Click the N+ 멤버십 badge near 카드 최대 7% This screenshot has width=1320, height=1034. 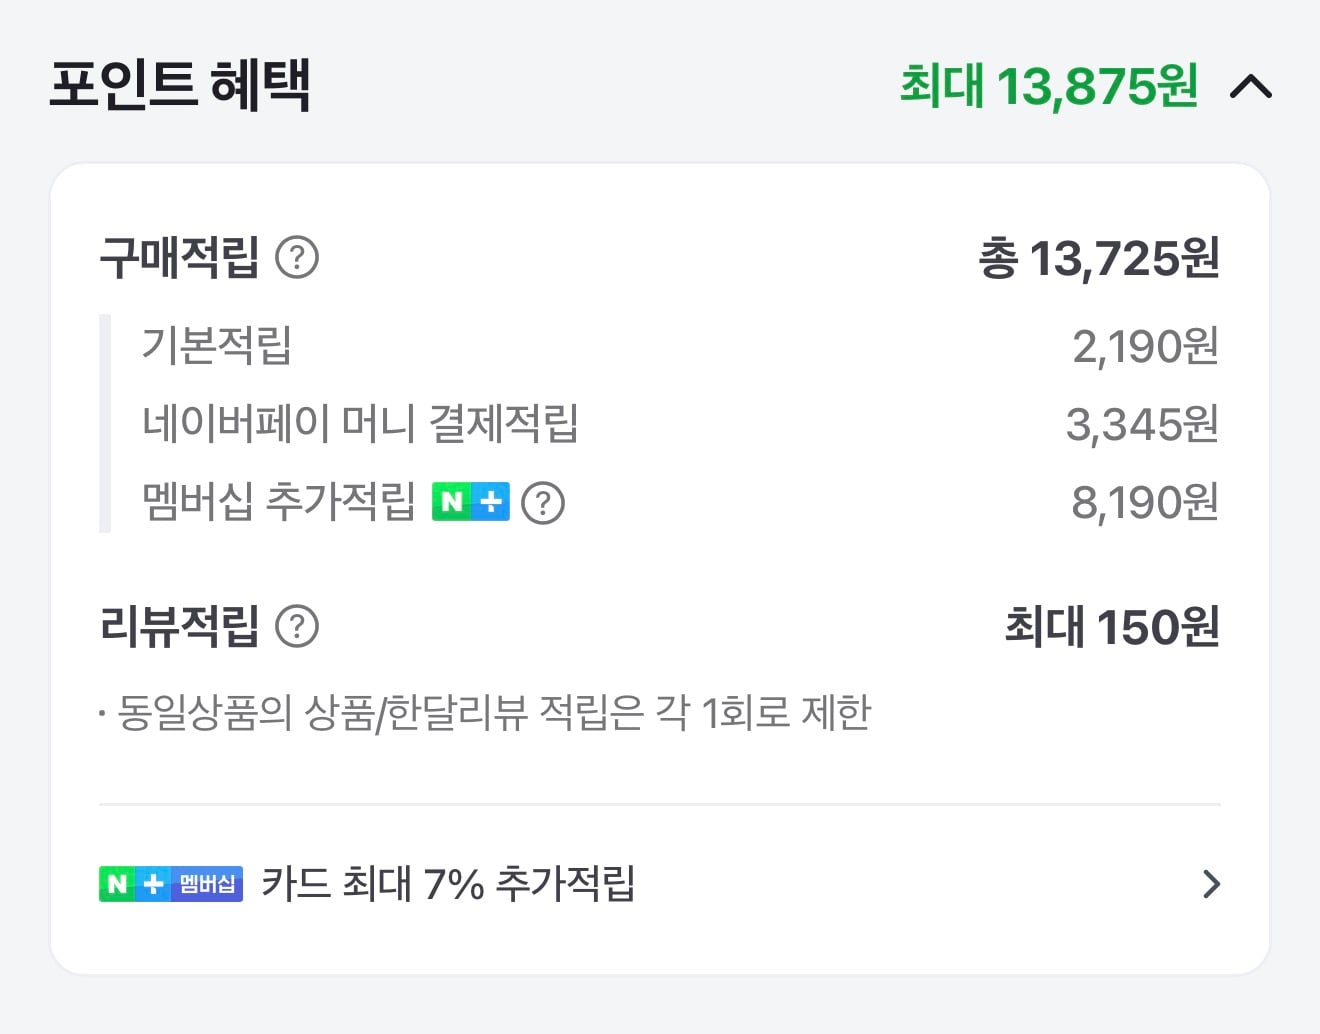[x=168, y=884]
